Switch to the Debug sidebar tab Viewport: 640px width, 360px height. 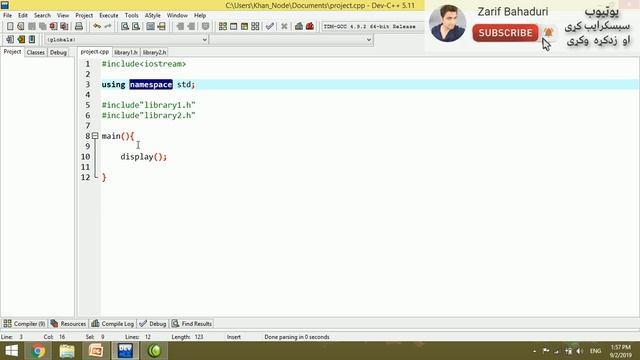[x=58, y=52]
